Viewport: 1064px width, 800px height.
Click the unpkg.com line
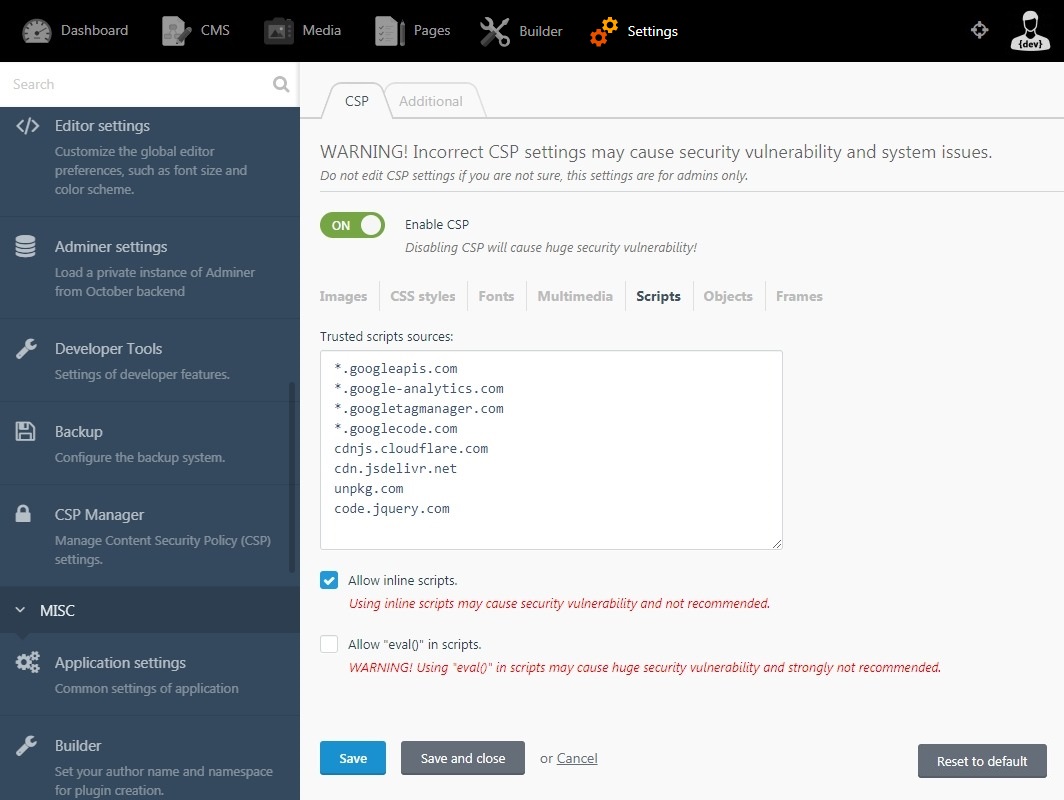[x=368, y=489]
